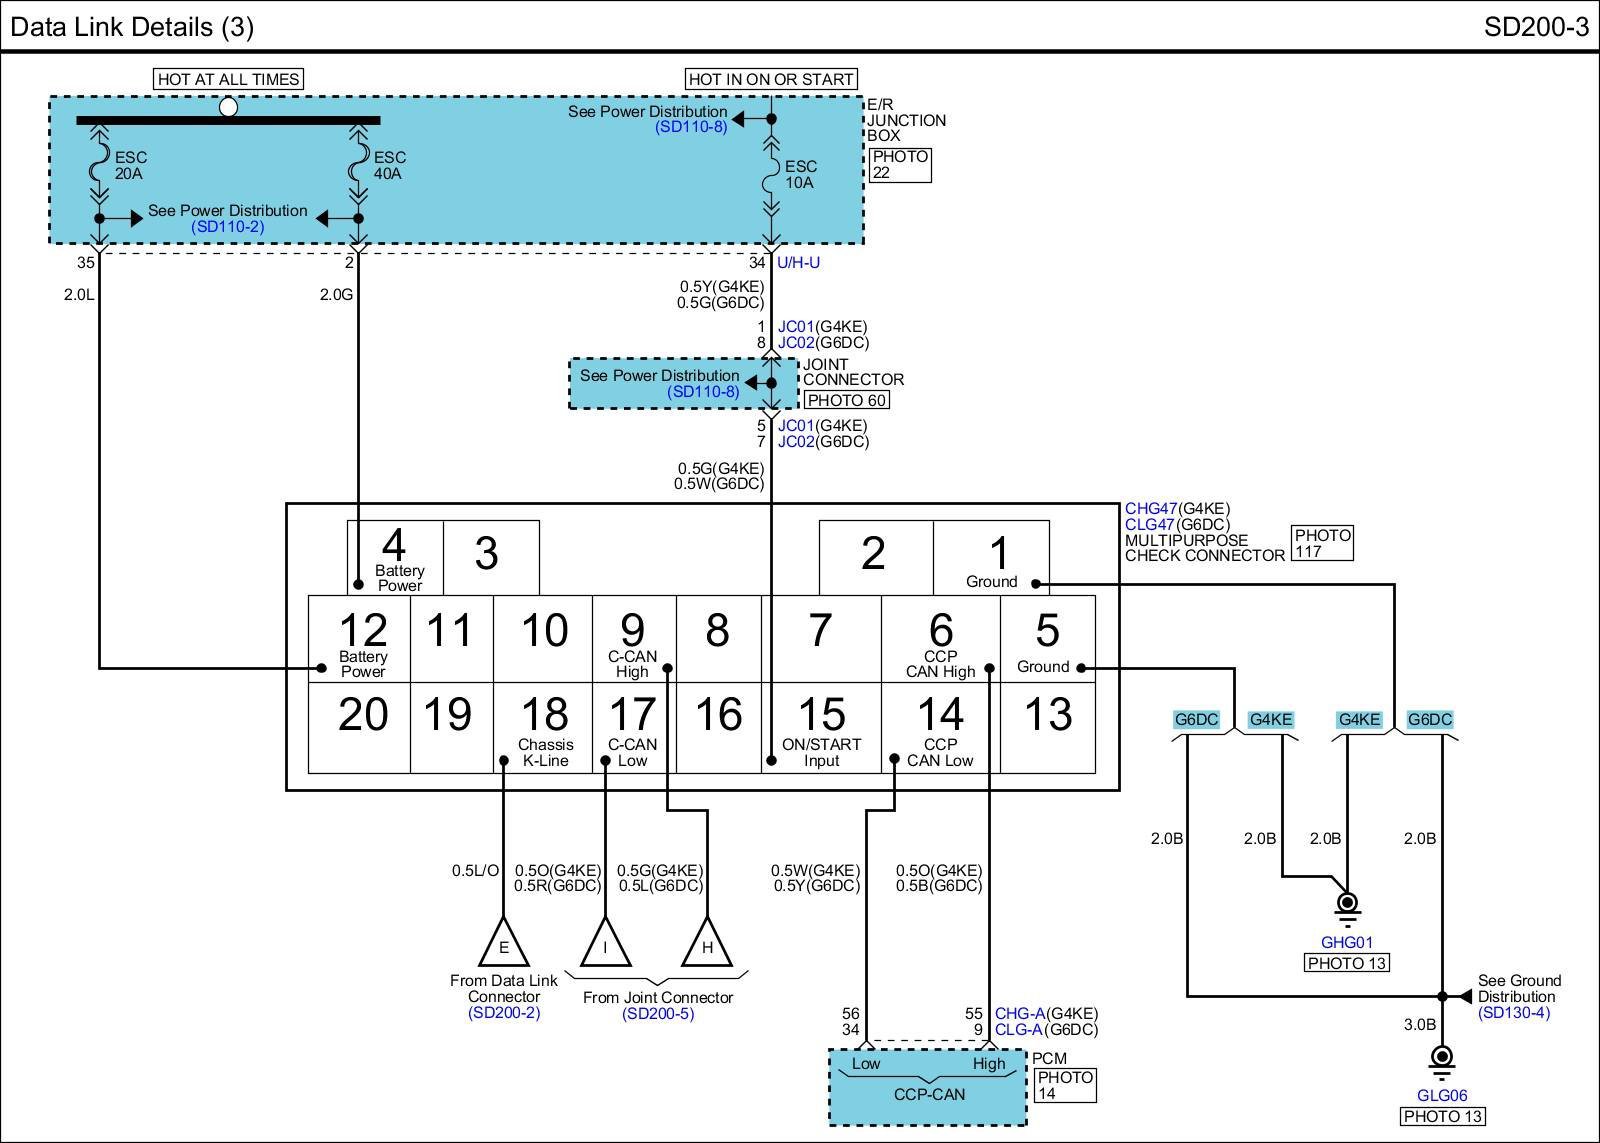Click the triangle connector labeled H
The width and height of the screenshot is (1600, 1143).
click(707, 943)
